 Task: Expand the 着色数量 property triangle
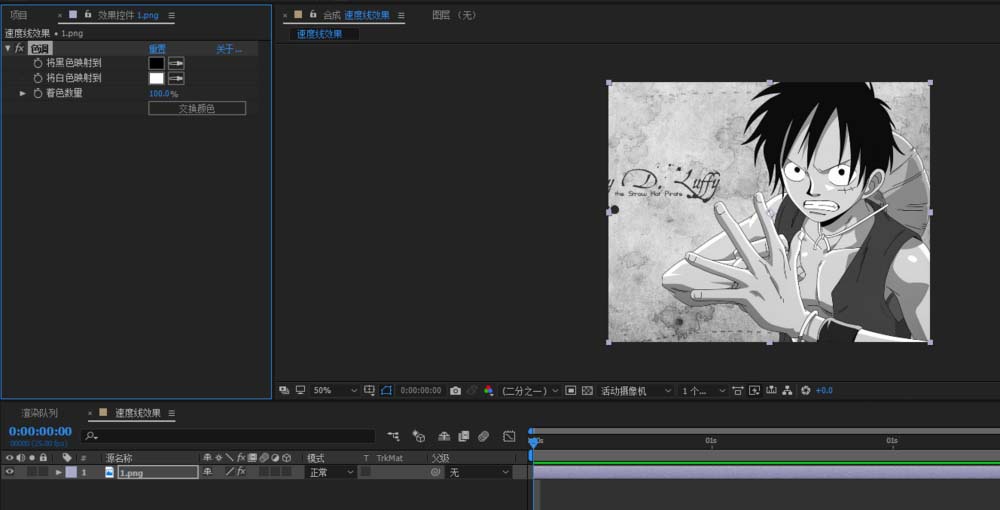click(x=23, y=93)
